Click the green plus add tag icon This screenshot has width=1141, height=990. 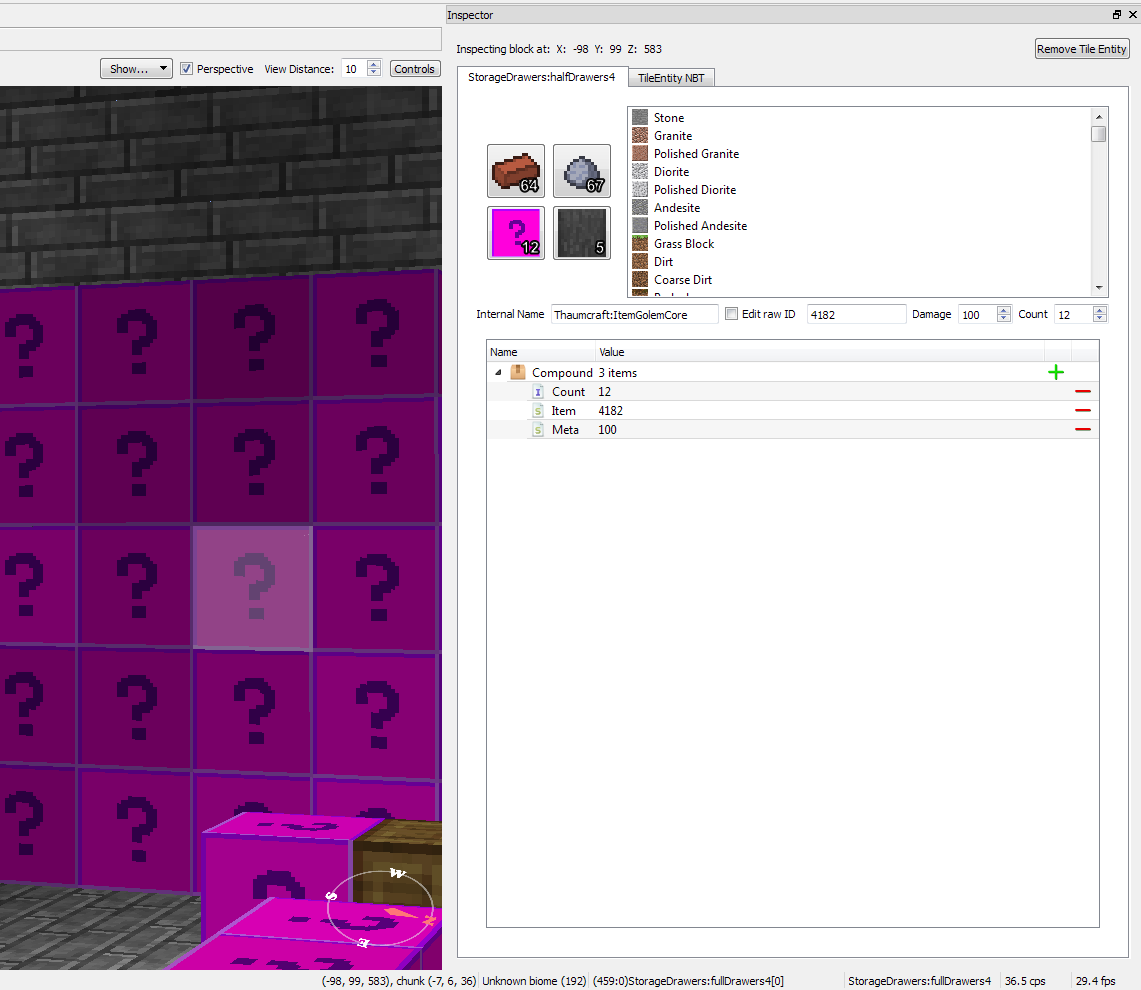click(x=1056, y=373)
